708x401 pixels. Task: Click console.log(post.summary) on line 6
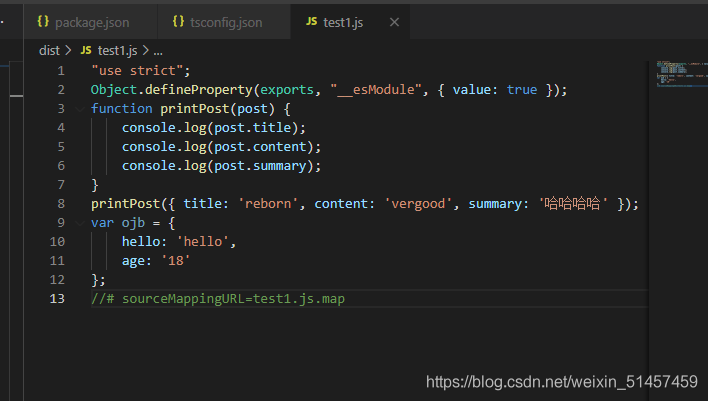(218, 166)
